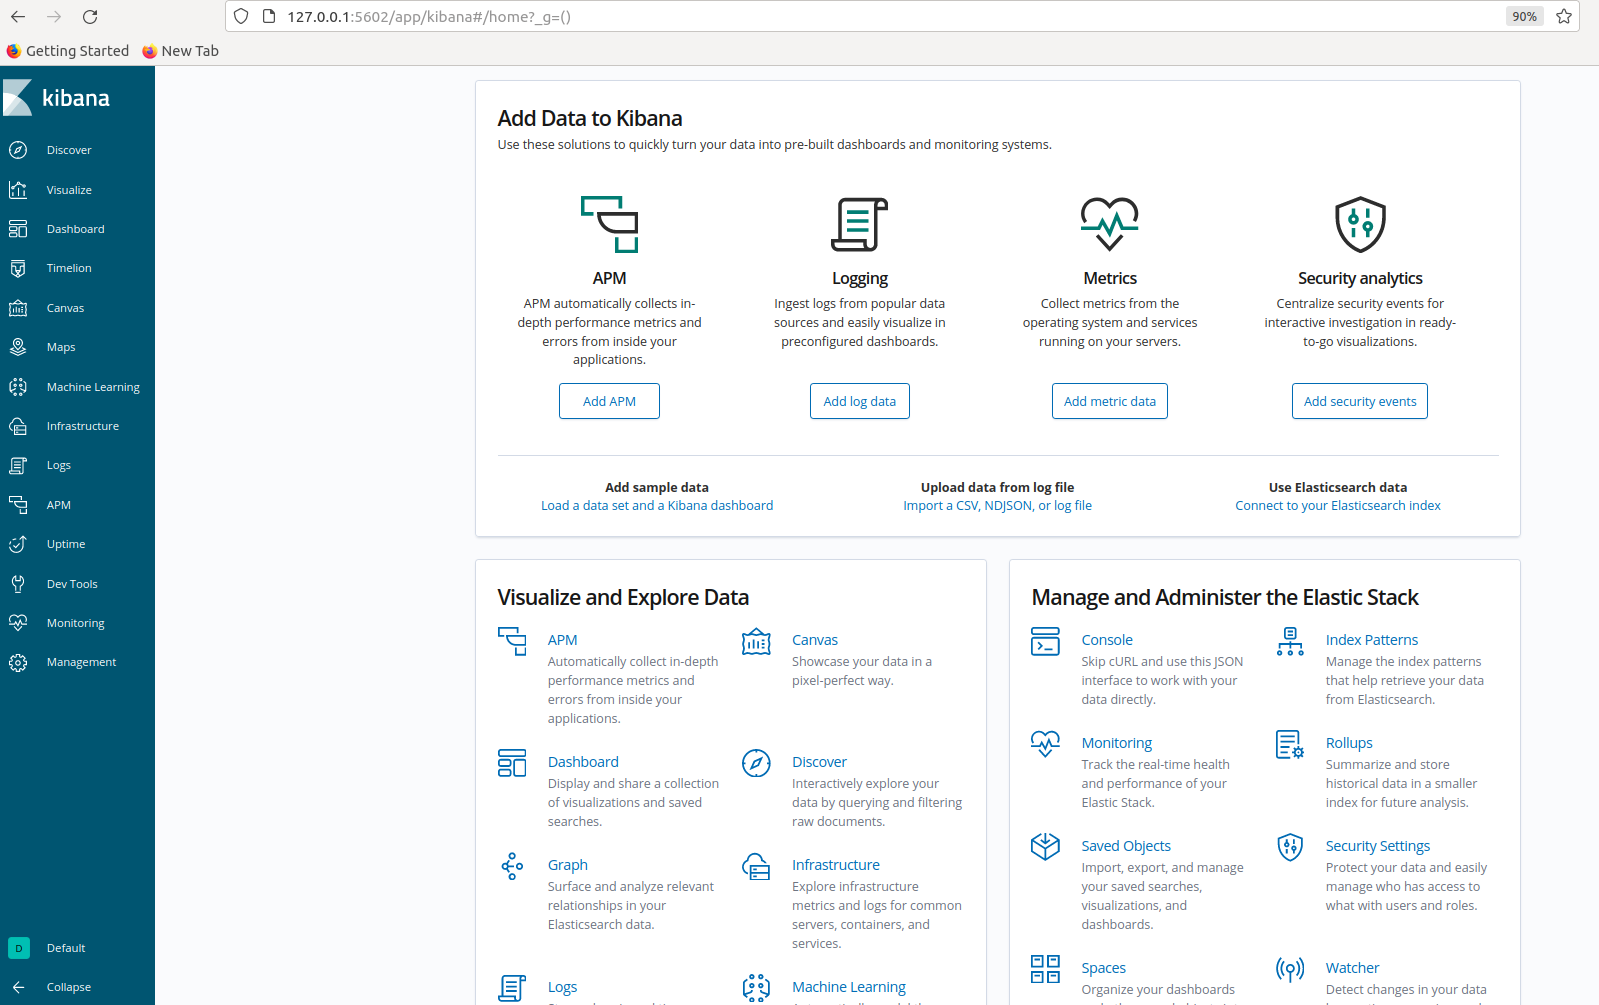The width and height of the screenshot is (1599, 1005).
Task: Click the large APM icon in Add Data
Action: click(x=610, y=224)
